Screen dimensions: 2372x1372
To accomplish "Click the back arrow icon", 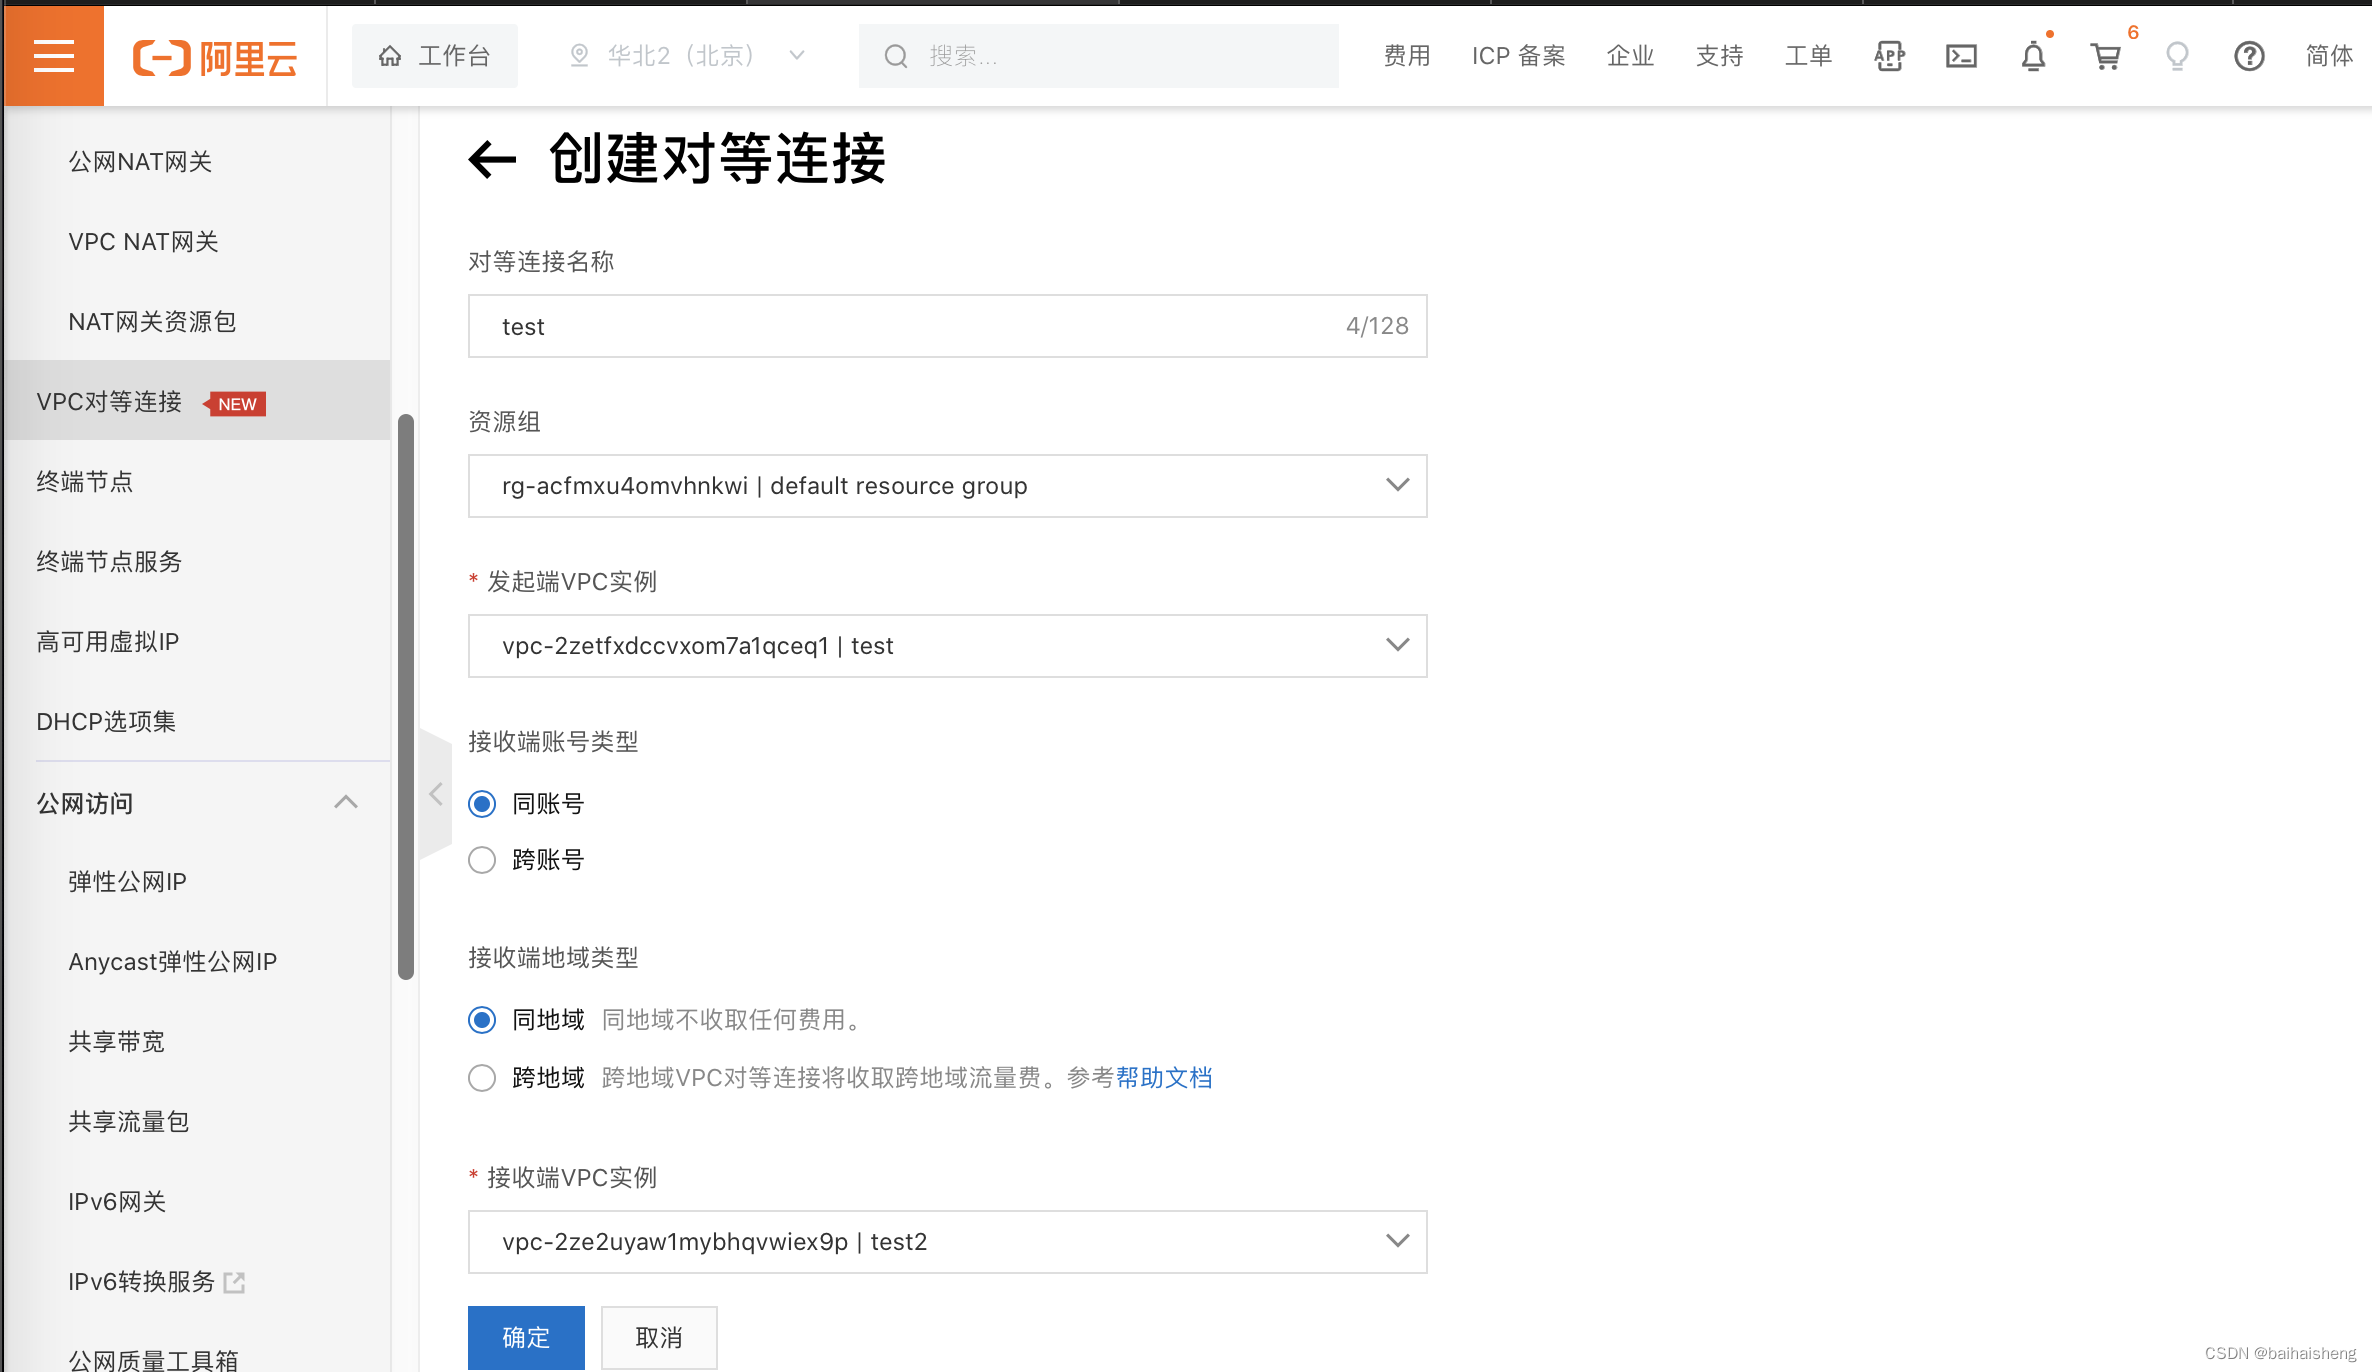I will [490, 158].
